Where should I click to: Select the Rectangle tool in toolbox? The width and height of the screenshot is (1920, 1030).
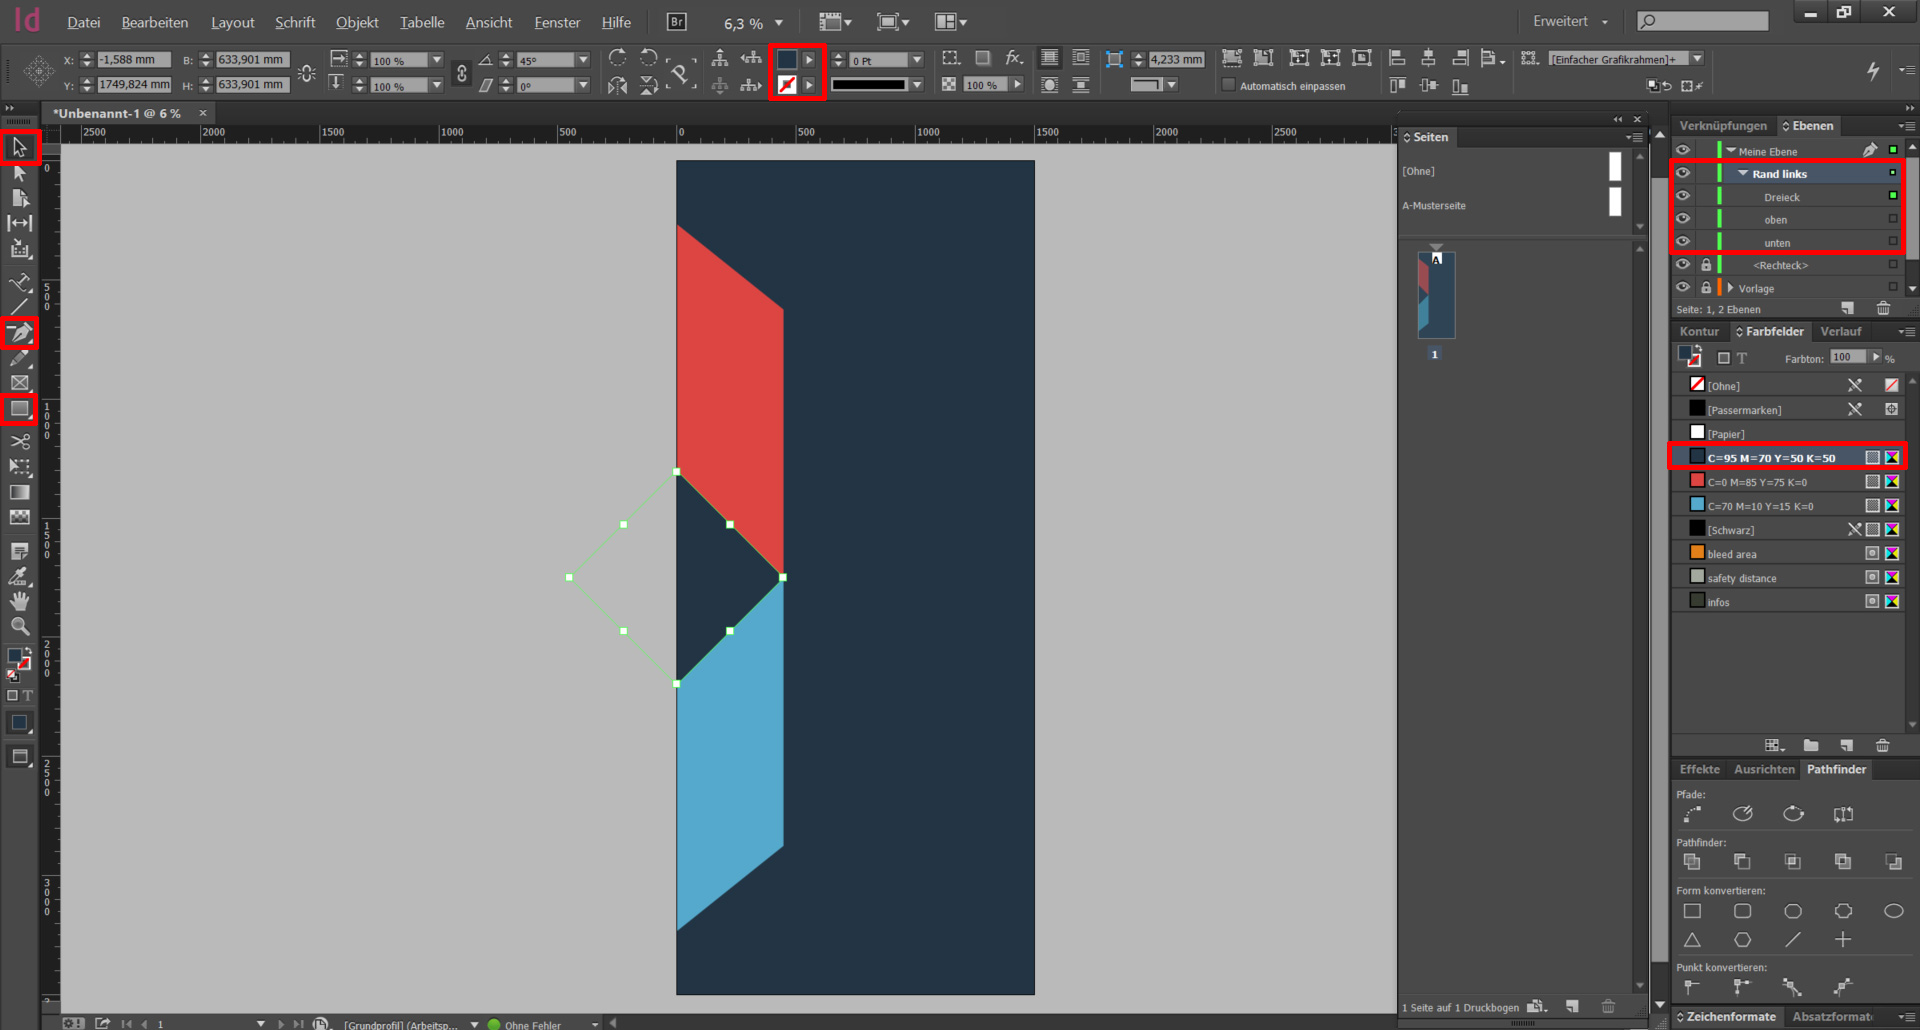20,409
